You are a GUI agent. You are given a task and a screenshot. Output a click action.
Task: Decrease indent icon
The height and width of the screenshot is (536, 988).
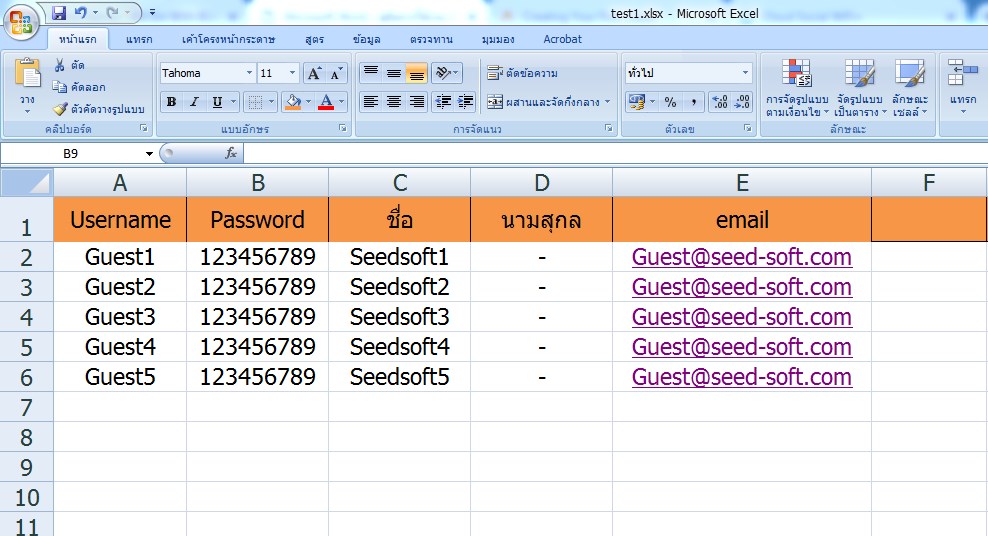443,101
